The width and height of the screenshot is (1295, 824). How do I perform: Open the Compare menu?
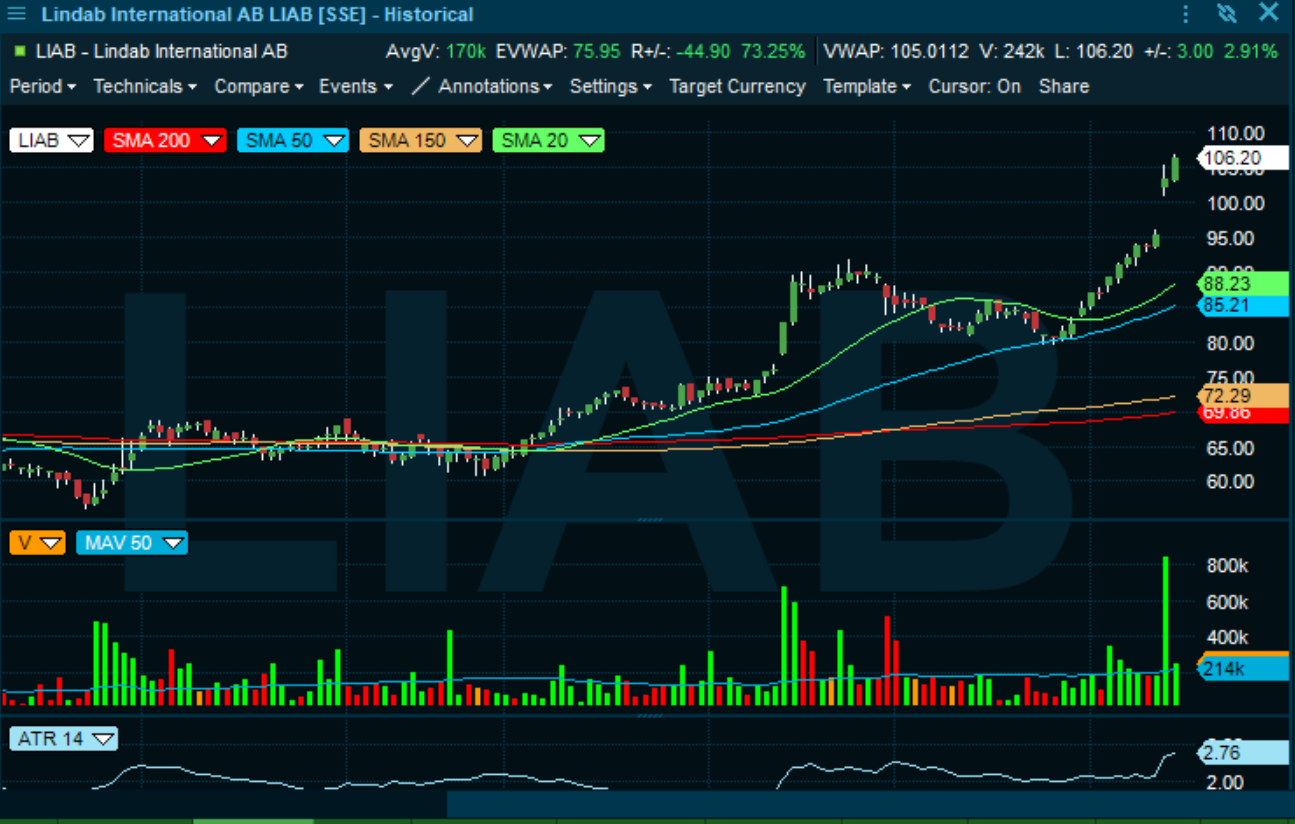(x=259, y=87)
